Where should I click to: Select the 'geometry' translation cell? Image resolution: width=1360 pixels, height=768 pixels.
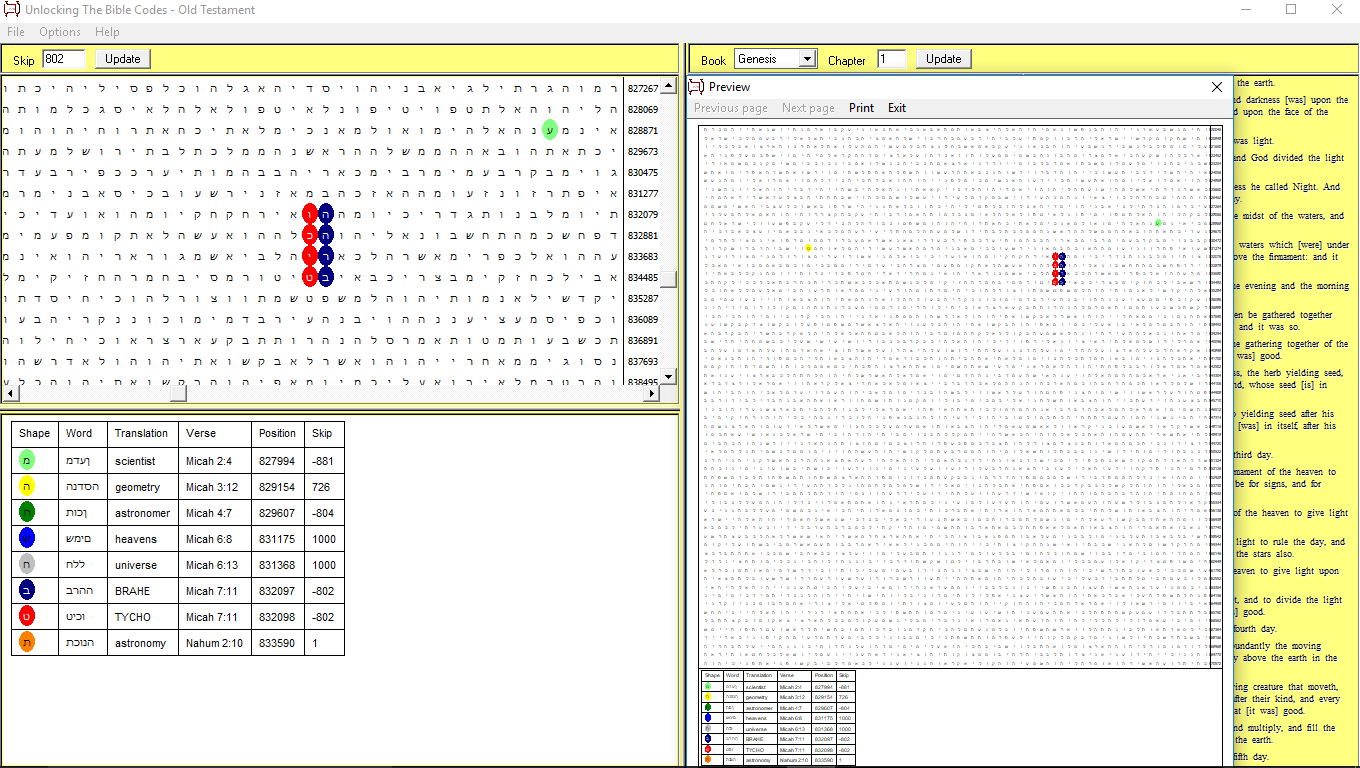point(143,487)
